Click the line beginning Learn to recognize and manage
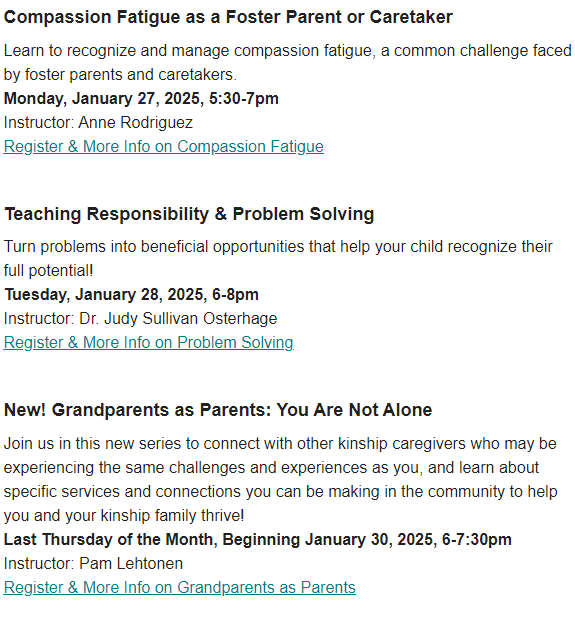575x620 pixels. coord(288,51)
